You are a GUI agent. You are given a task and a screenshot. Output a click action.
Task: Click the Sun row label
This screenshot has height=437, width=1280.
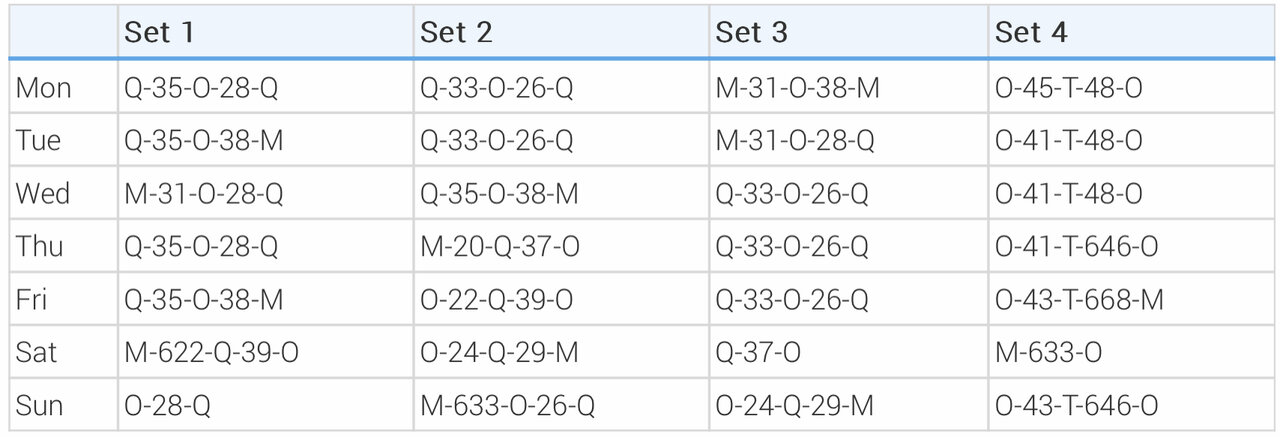tap(39, 405)
